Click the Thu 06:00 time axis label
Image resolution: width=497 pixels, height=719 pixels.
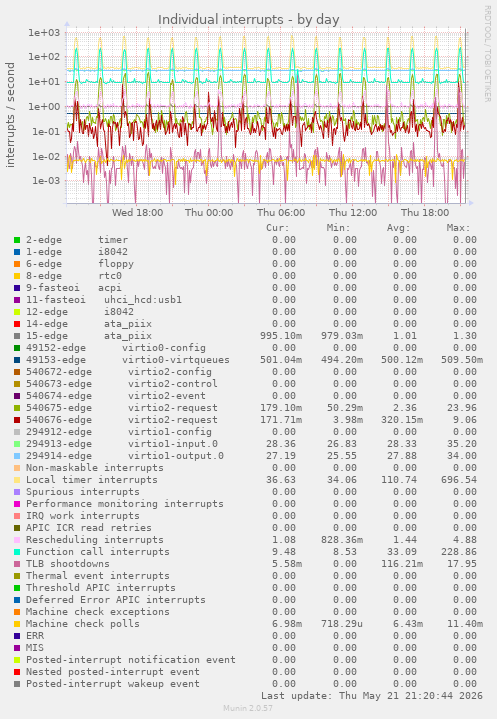click(281, 213)
